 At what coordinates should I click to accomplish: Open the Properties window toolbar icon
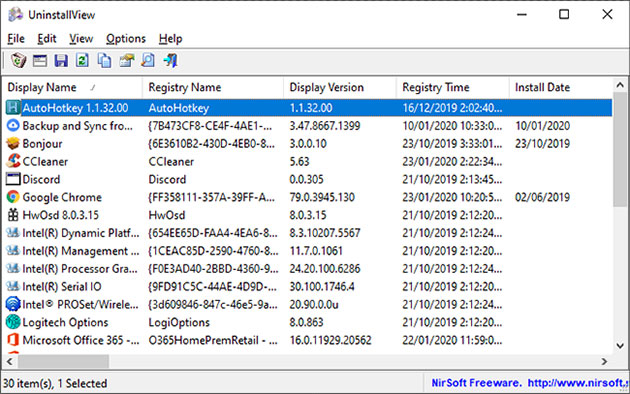pyautogui.click(x=40, y=61)
